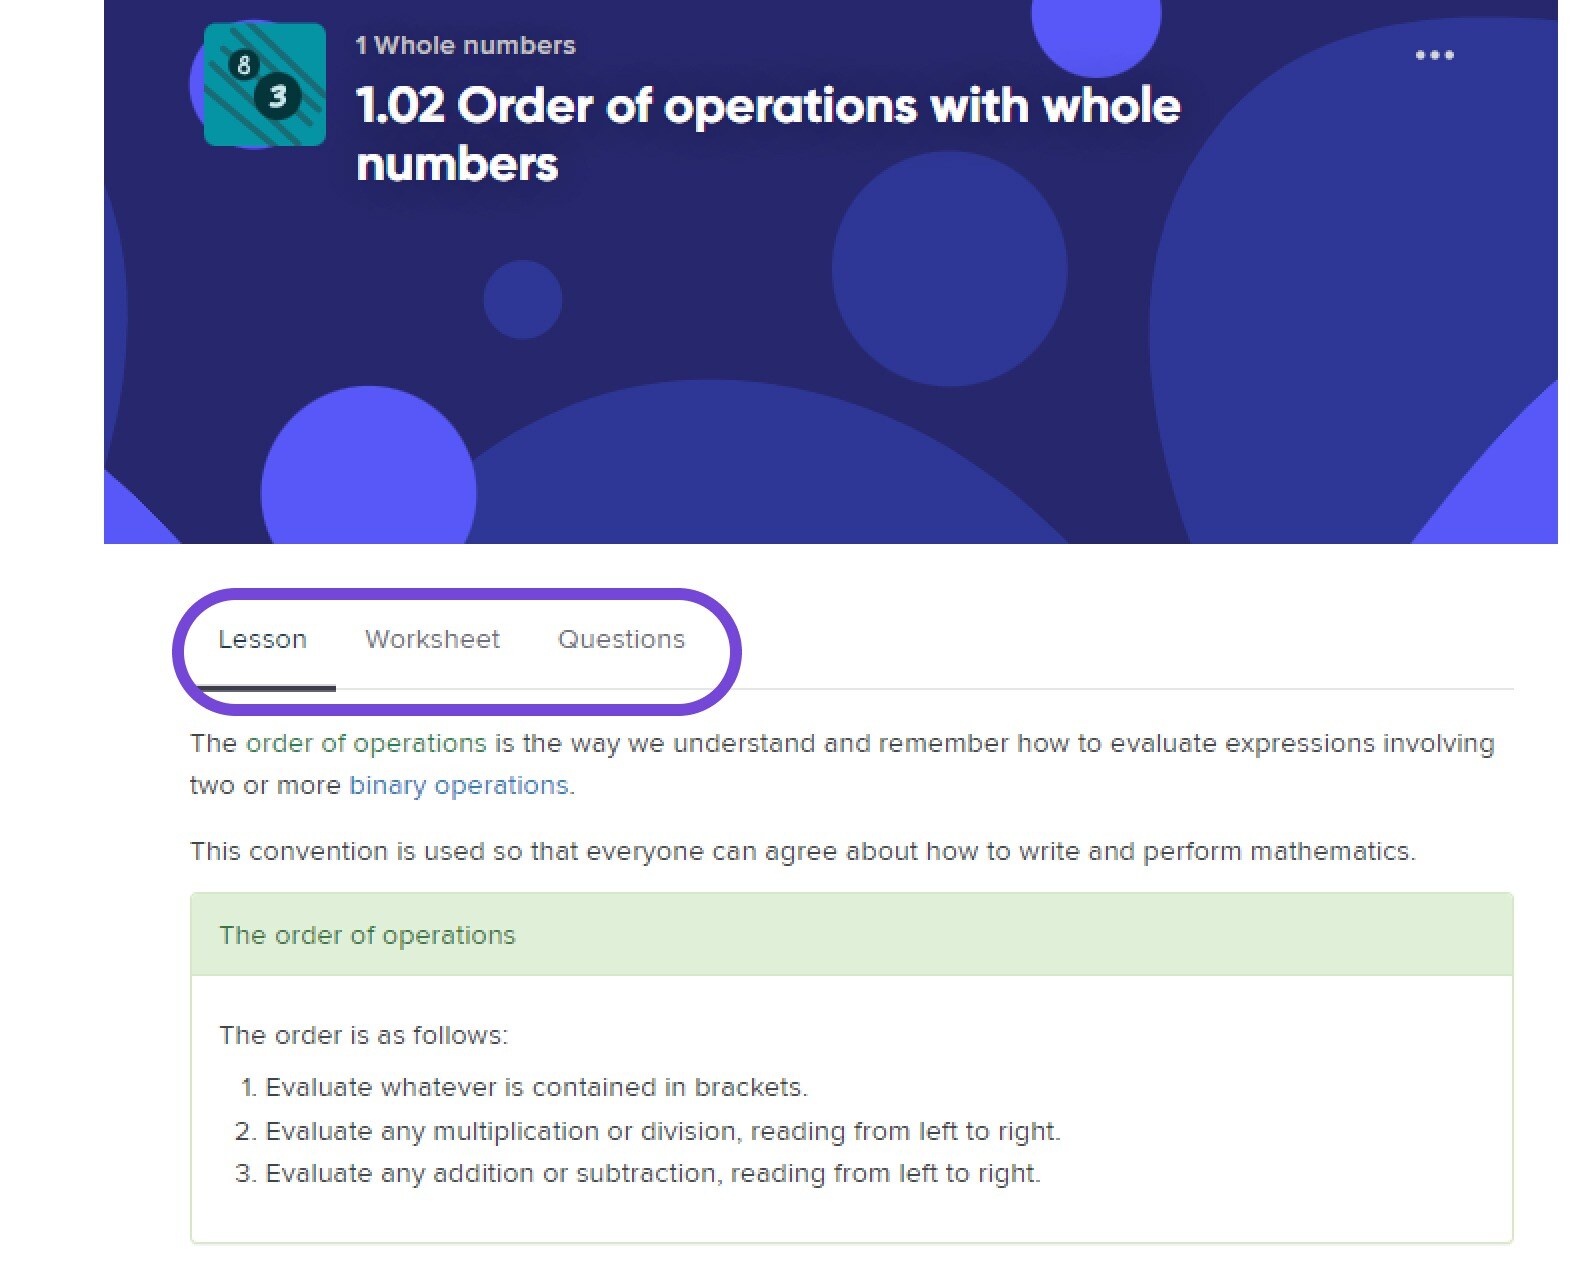Click the "This convention is used" paragraph

click(x=802, y=852)
